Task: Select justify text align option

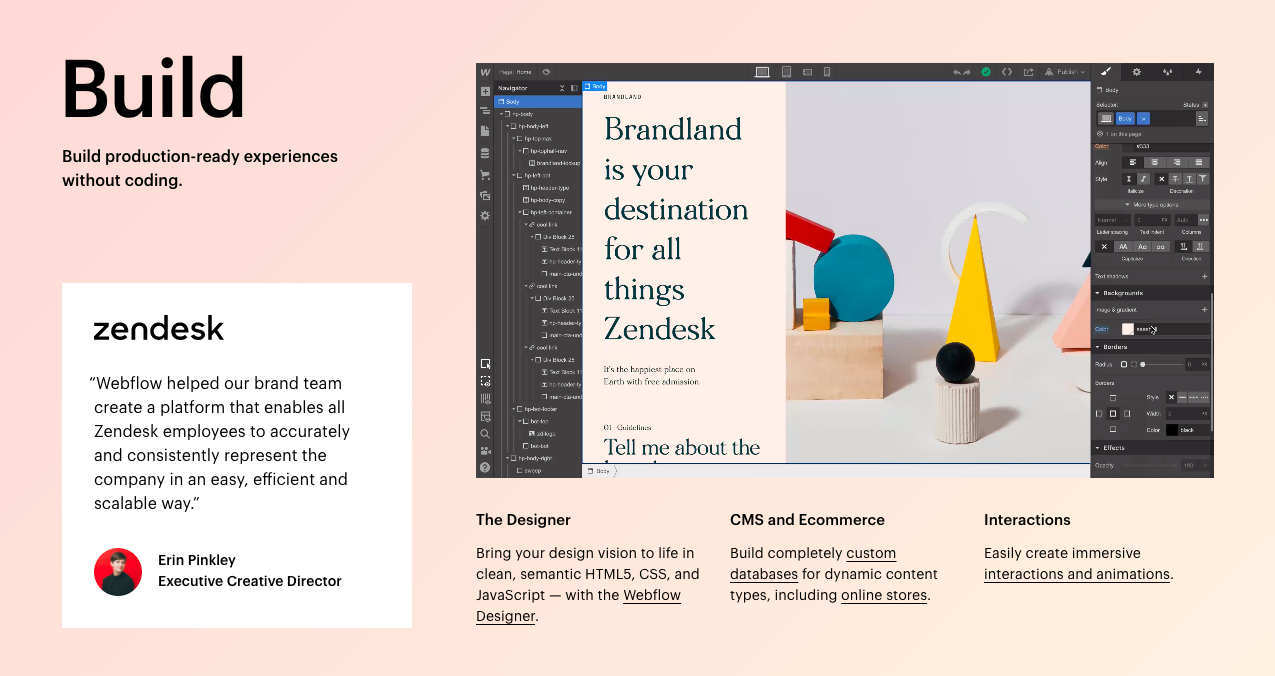Action: [1199, 162]
